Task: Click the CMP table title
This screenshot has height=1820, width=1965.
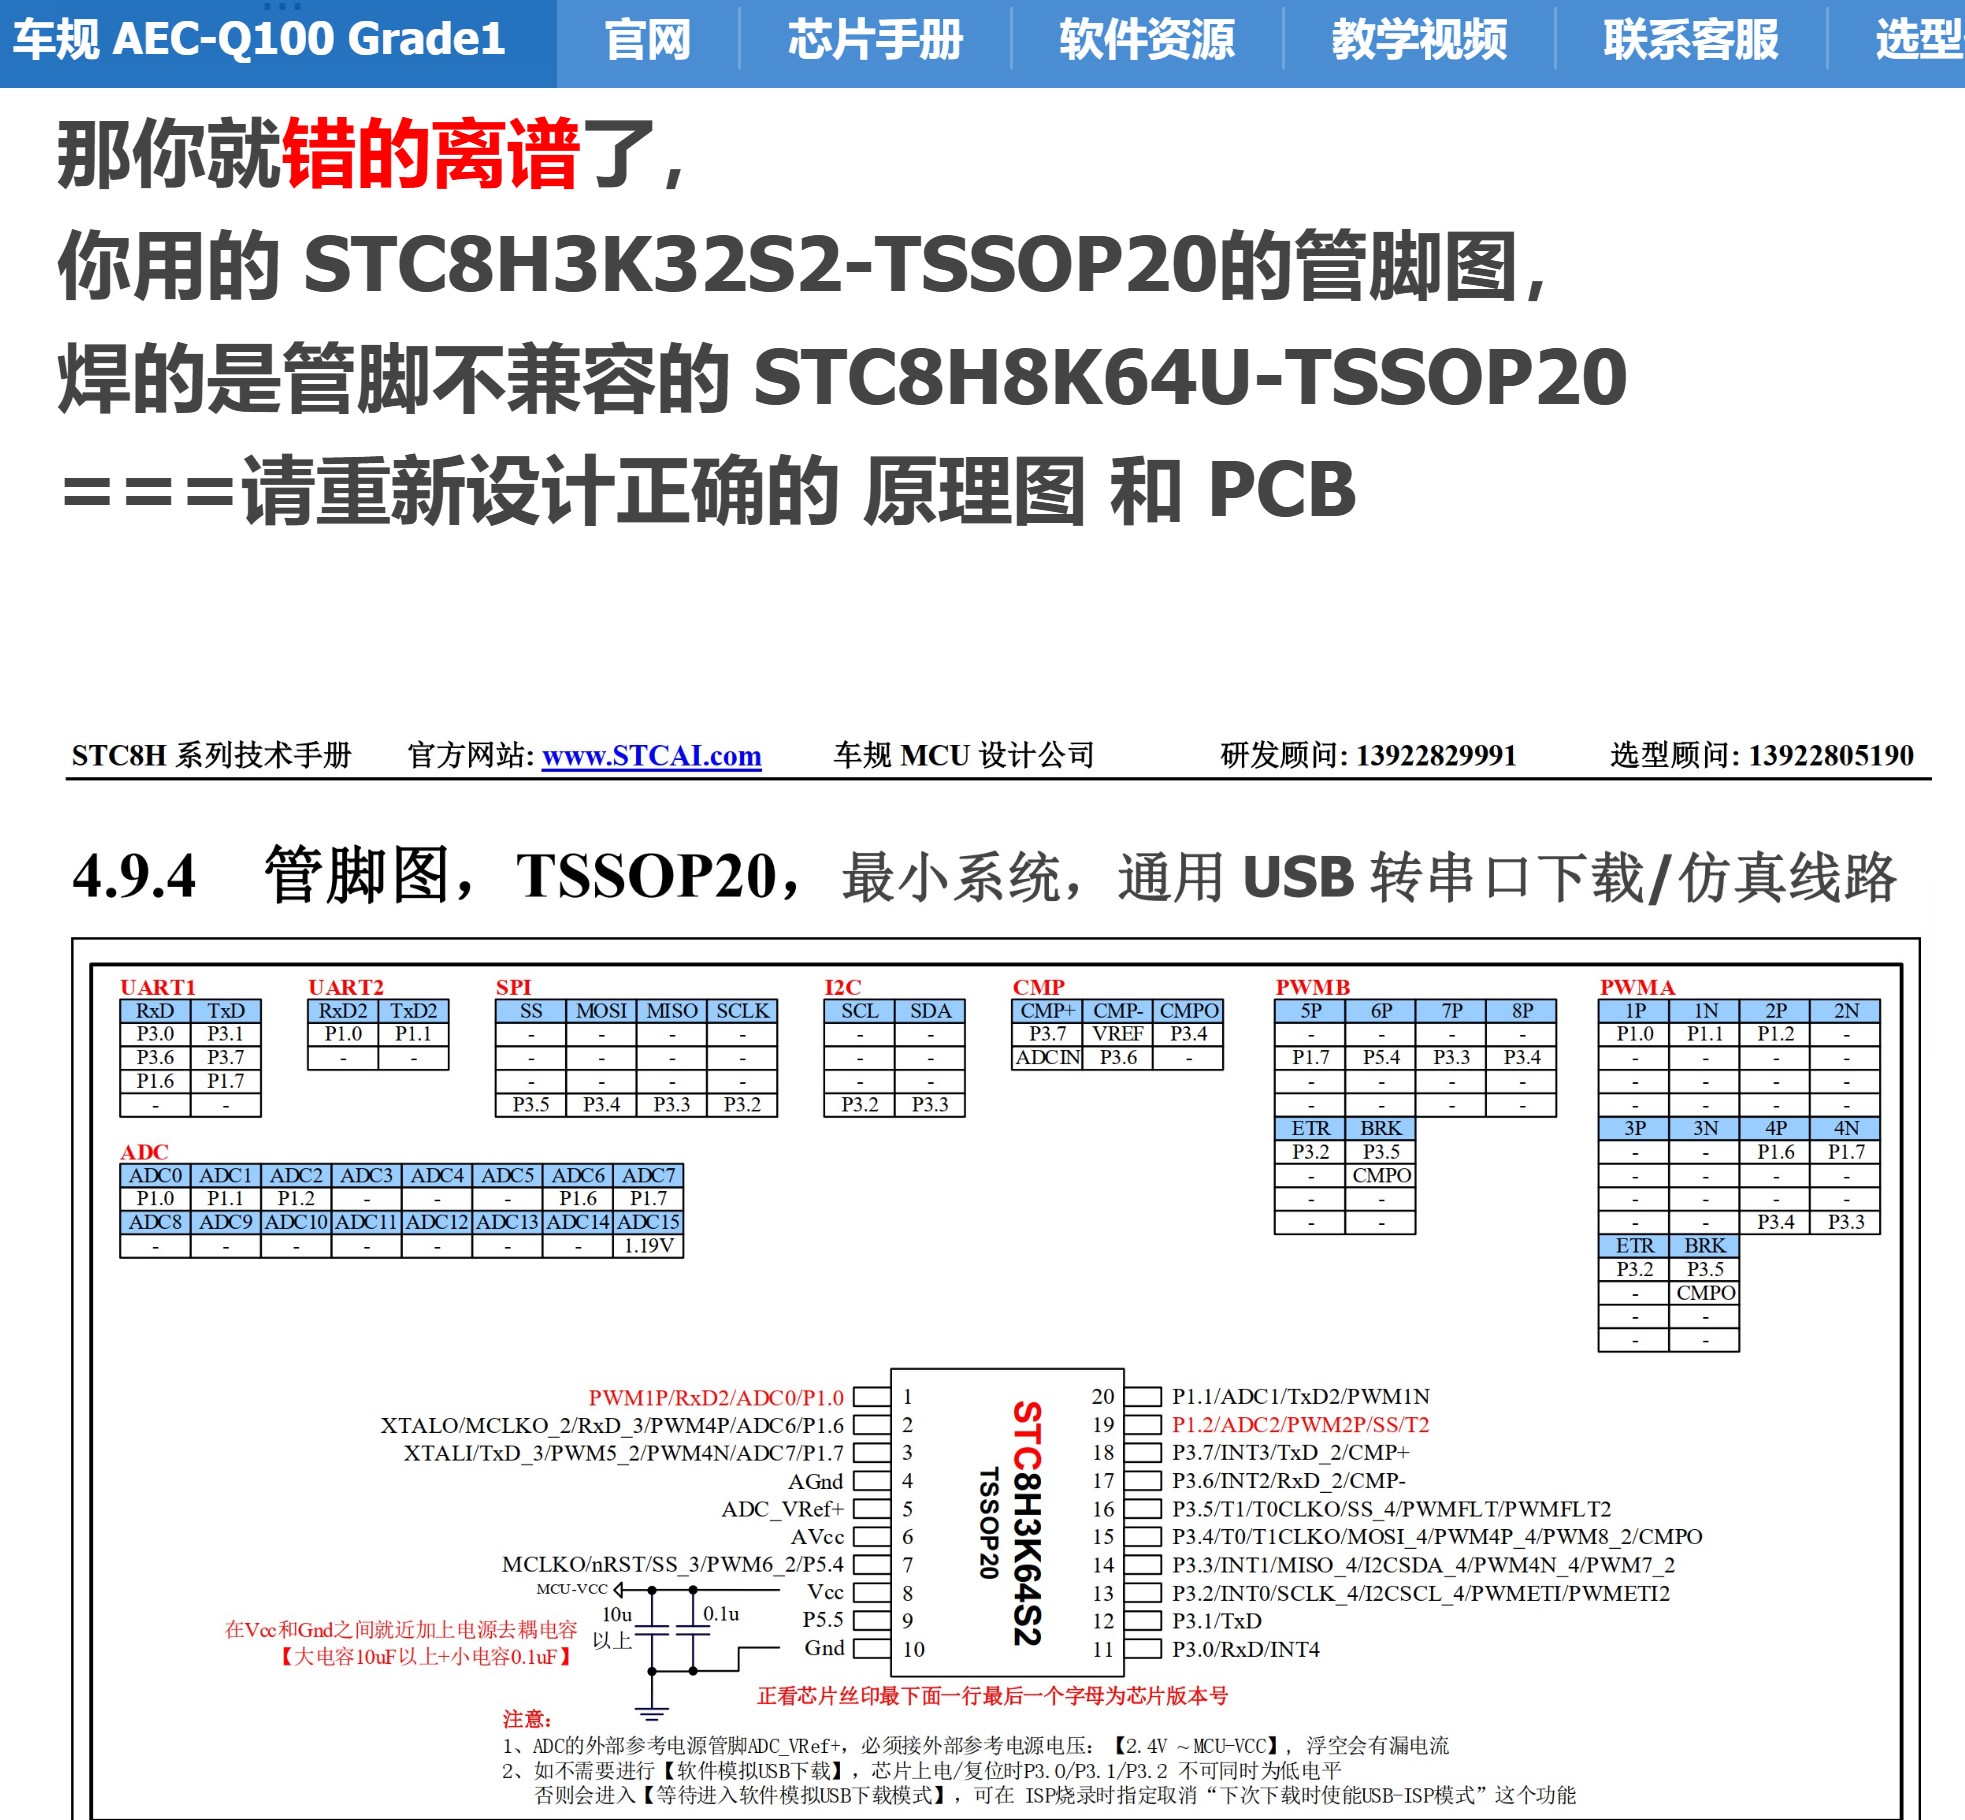Action: 1038,987
